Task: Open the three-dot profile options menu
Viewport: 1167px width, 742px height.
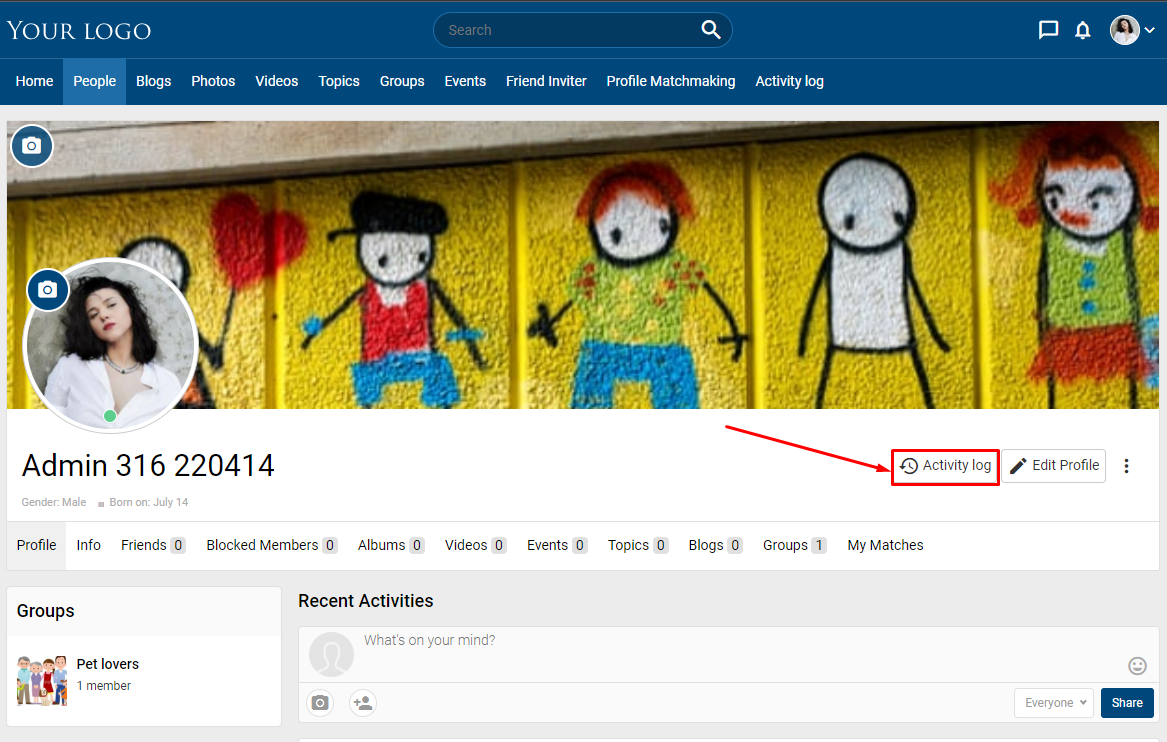Action: click(x=1126, y=466)
